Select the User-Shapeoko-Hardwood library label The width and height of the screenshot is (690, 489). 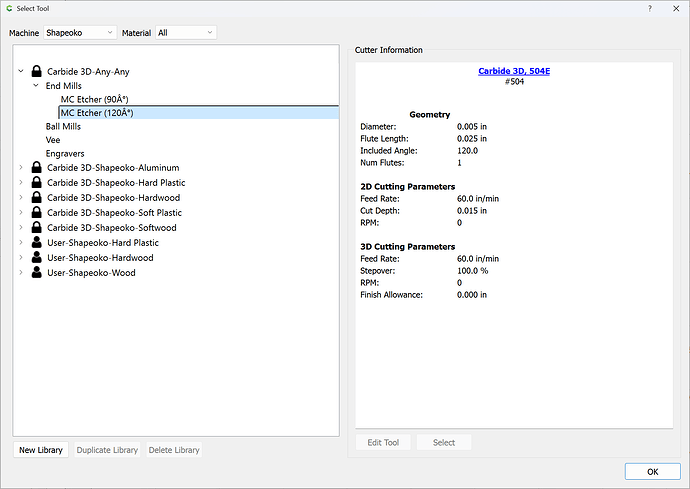click(x=100, y=257)
